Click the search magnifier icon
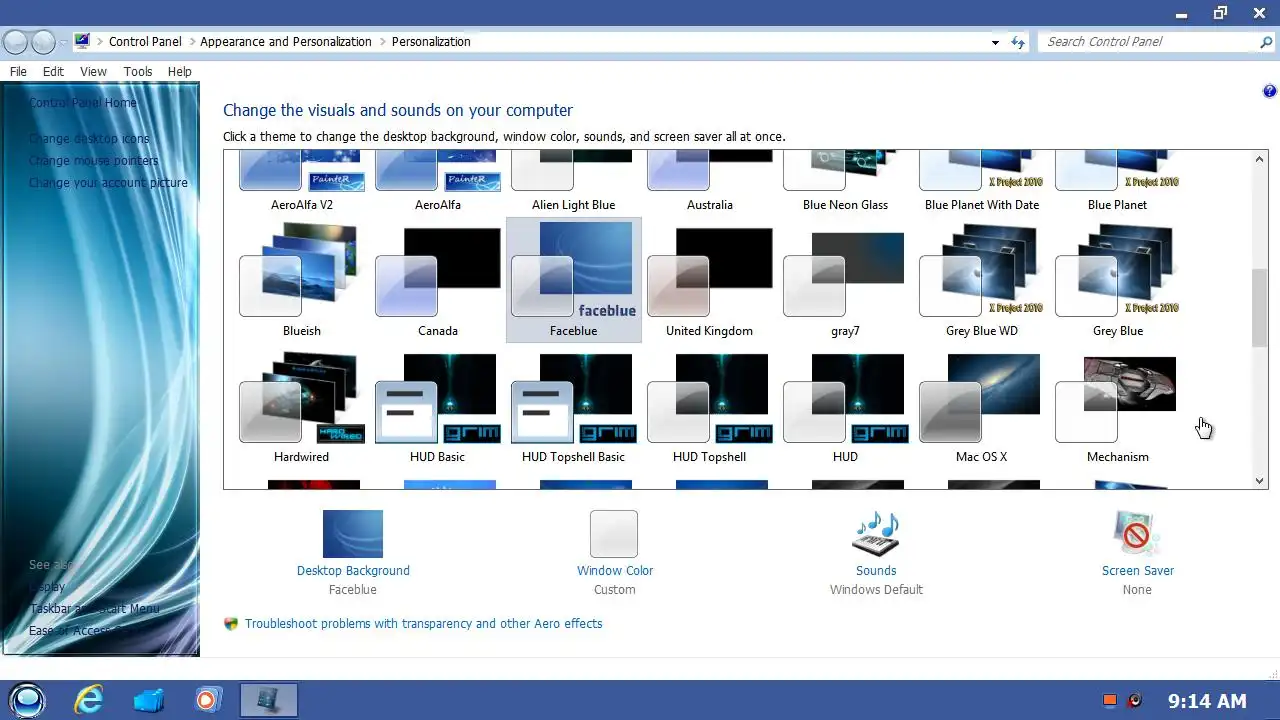Screen dimensions: 1280x720 [x=1267, y=42]
